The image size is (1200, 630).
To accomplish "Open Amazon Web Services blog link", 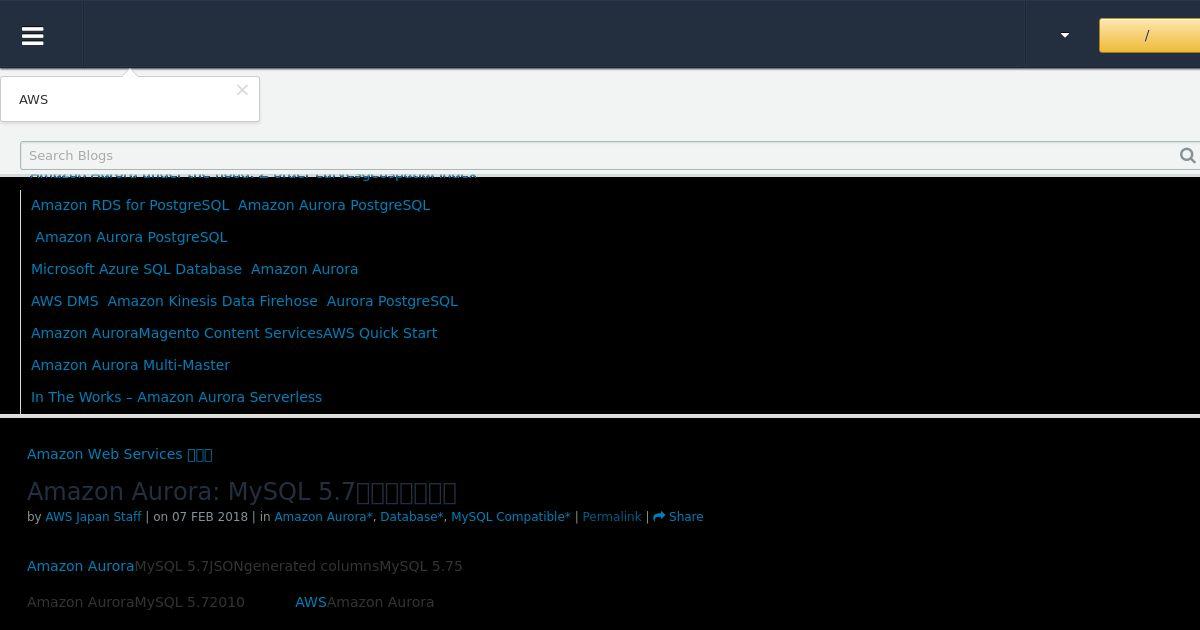I will (x=119, y=454).
